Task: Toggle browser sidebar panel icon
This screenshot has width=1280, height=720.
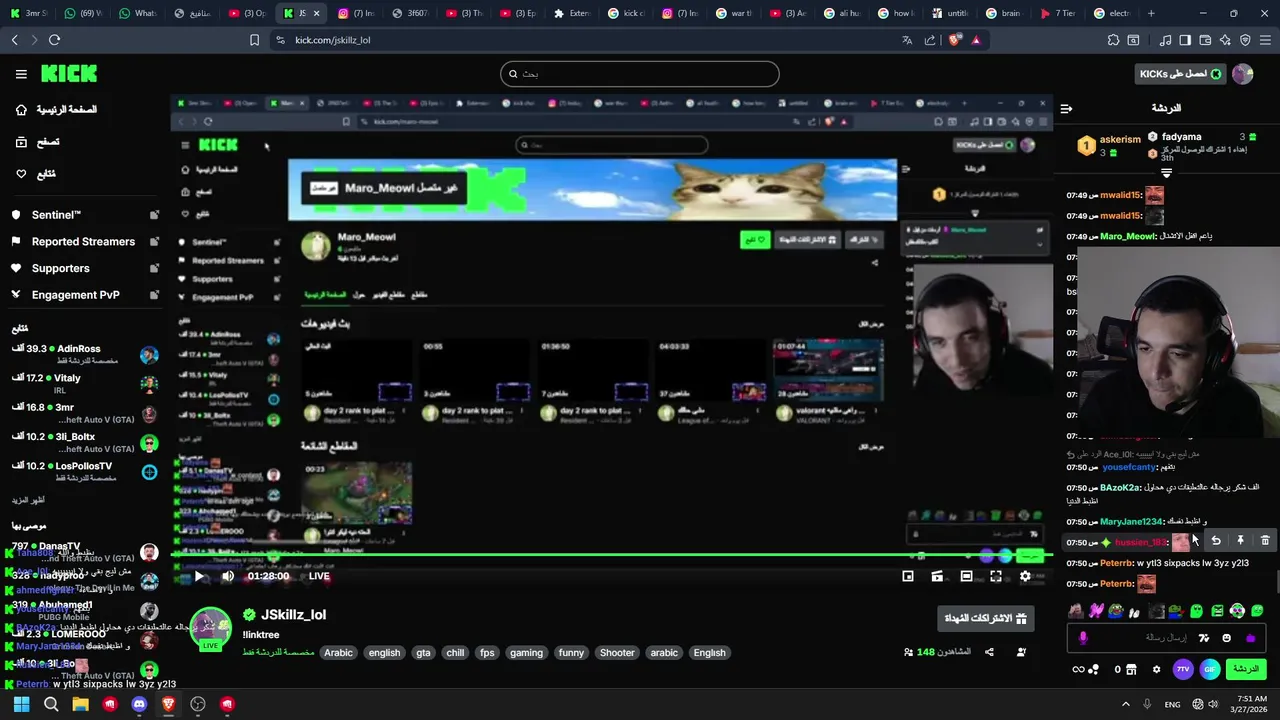Action: click(x=1185, y=40)
